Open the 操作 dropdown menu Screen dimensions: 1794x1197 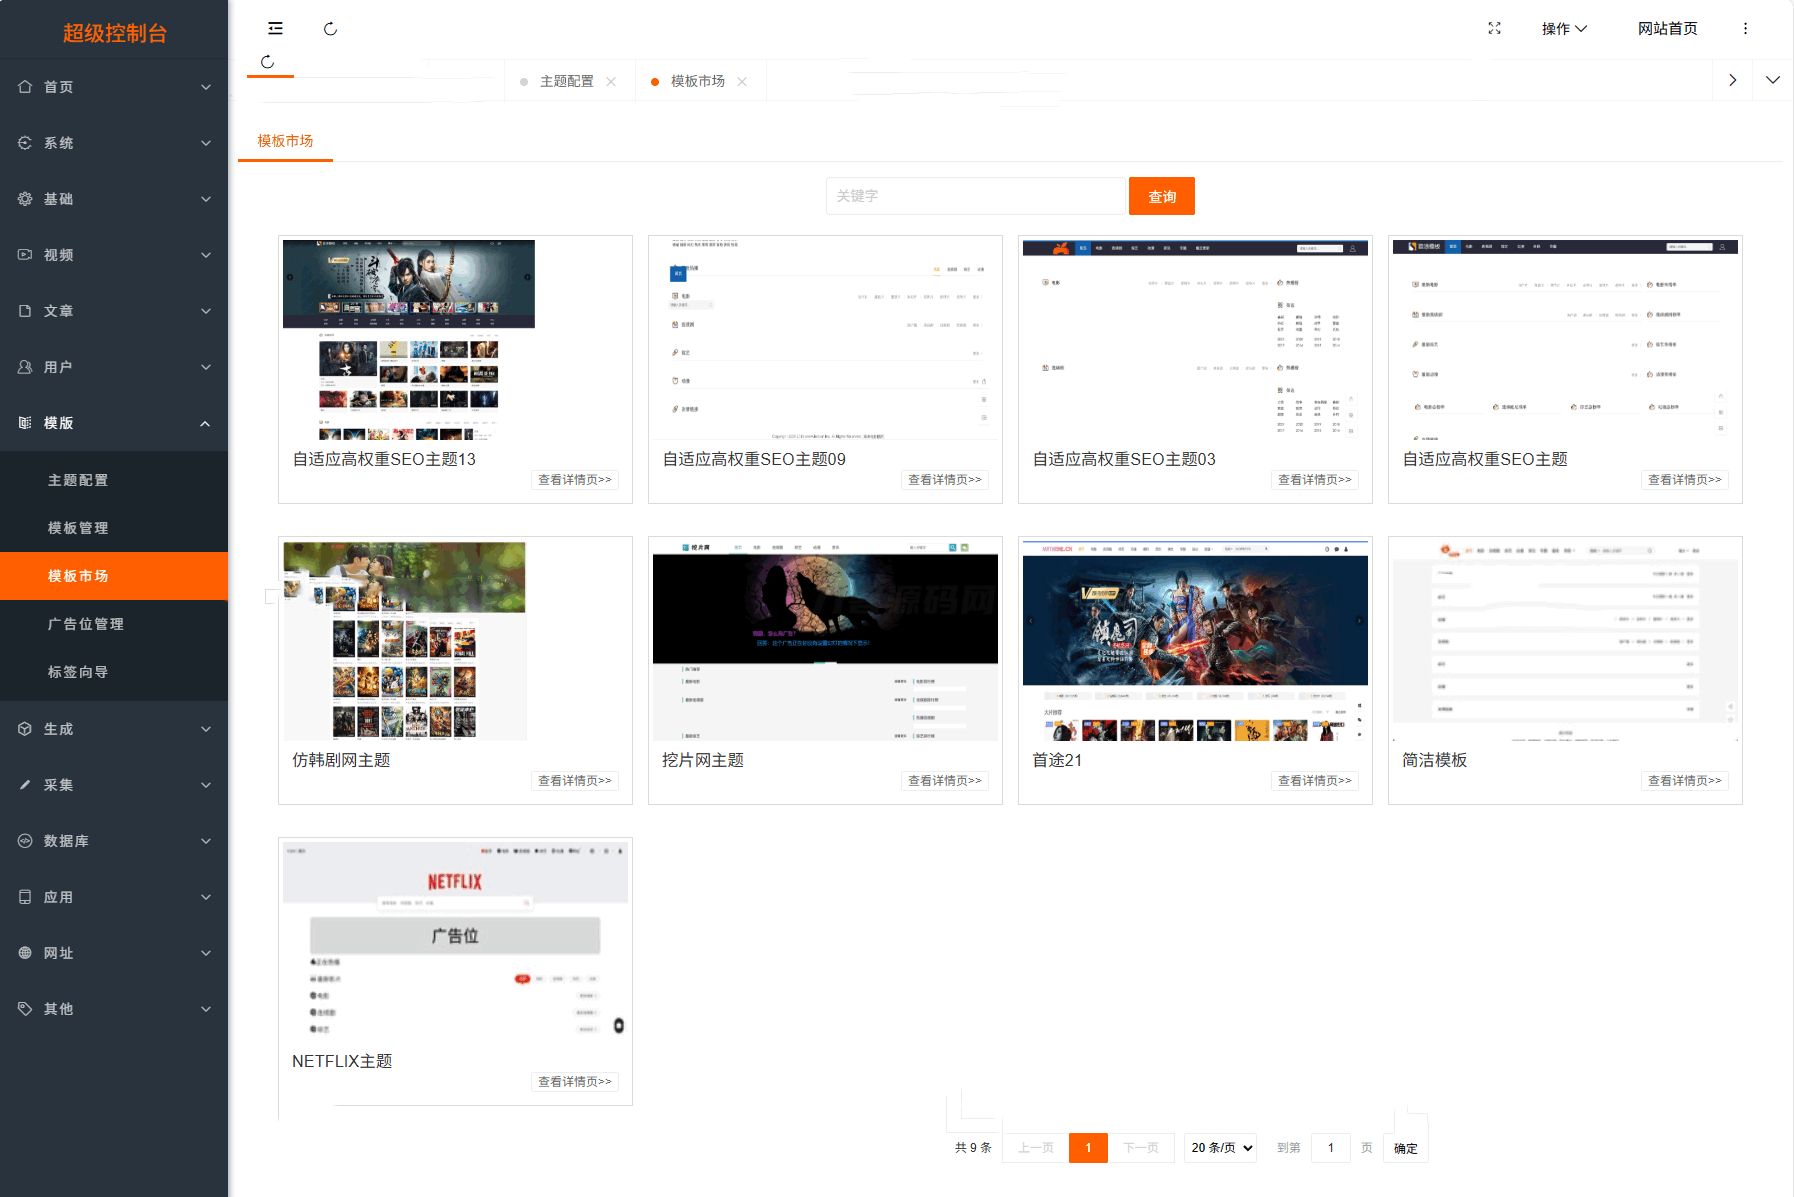coord(1564,28)
